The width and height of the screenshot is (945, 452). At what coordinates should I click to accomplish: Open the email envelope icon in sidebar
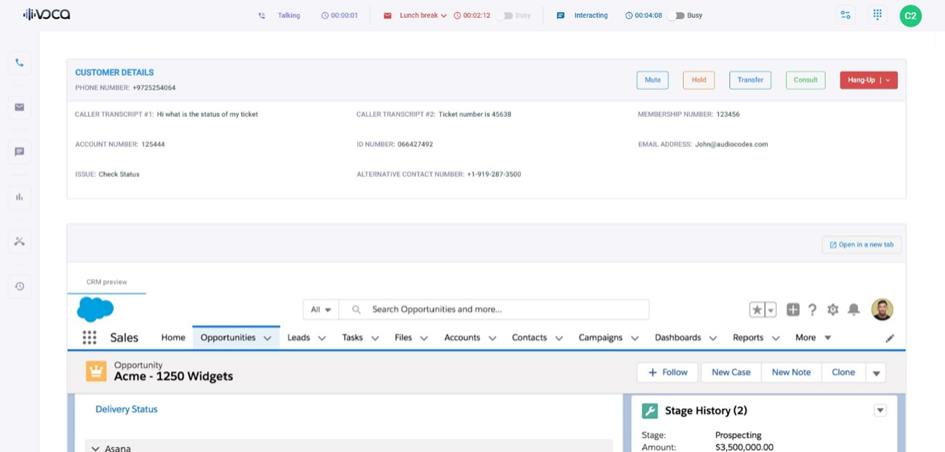[x=19, y=107]
